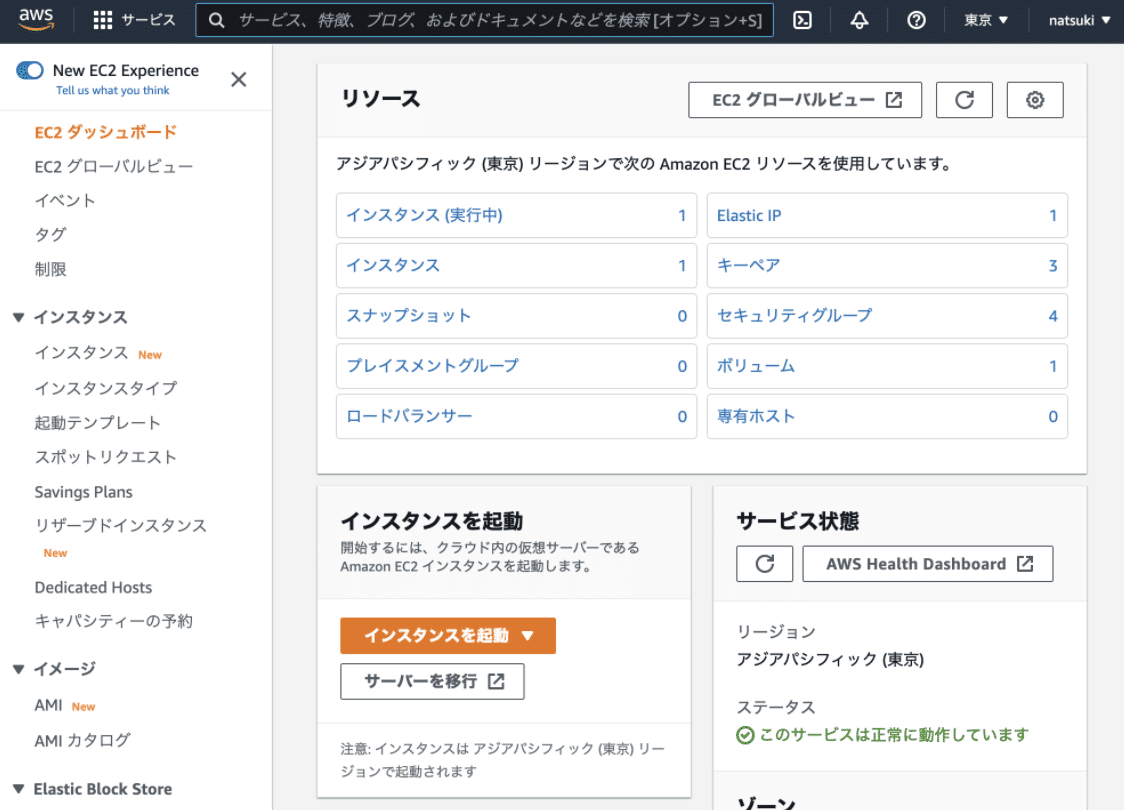Focus the AWS services search field
1124x810 pixels.
[x=485, y=20]
